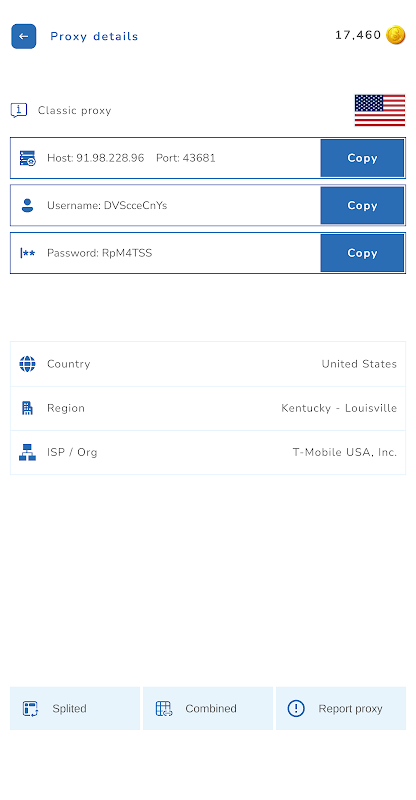Click the password asterisk icon
416x800 pixels.
coord(28,253)
